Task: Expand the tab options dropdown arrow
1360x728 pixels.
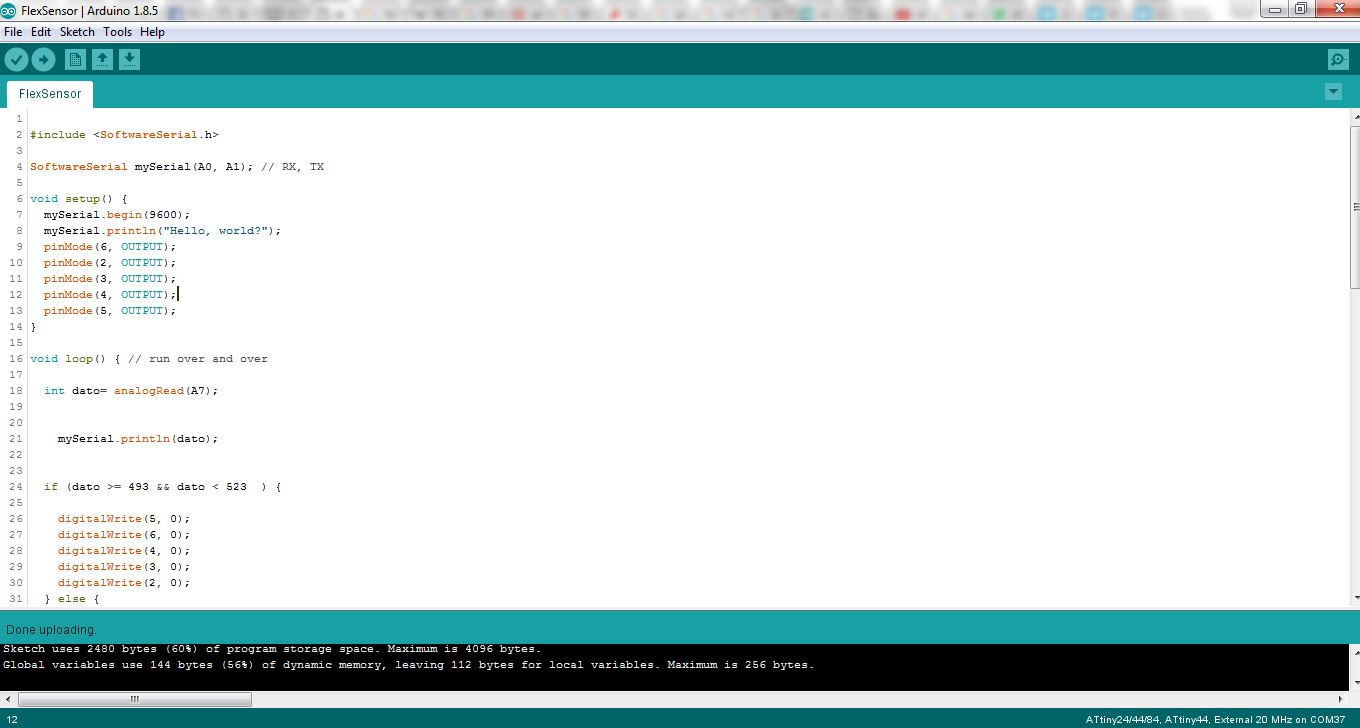Action: point(1333,92)
